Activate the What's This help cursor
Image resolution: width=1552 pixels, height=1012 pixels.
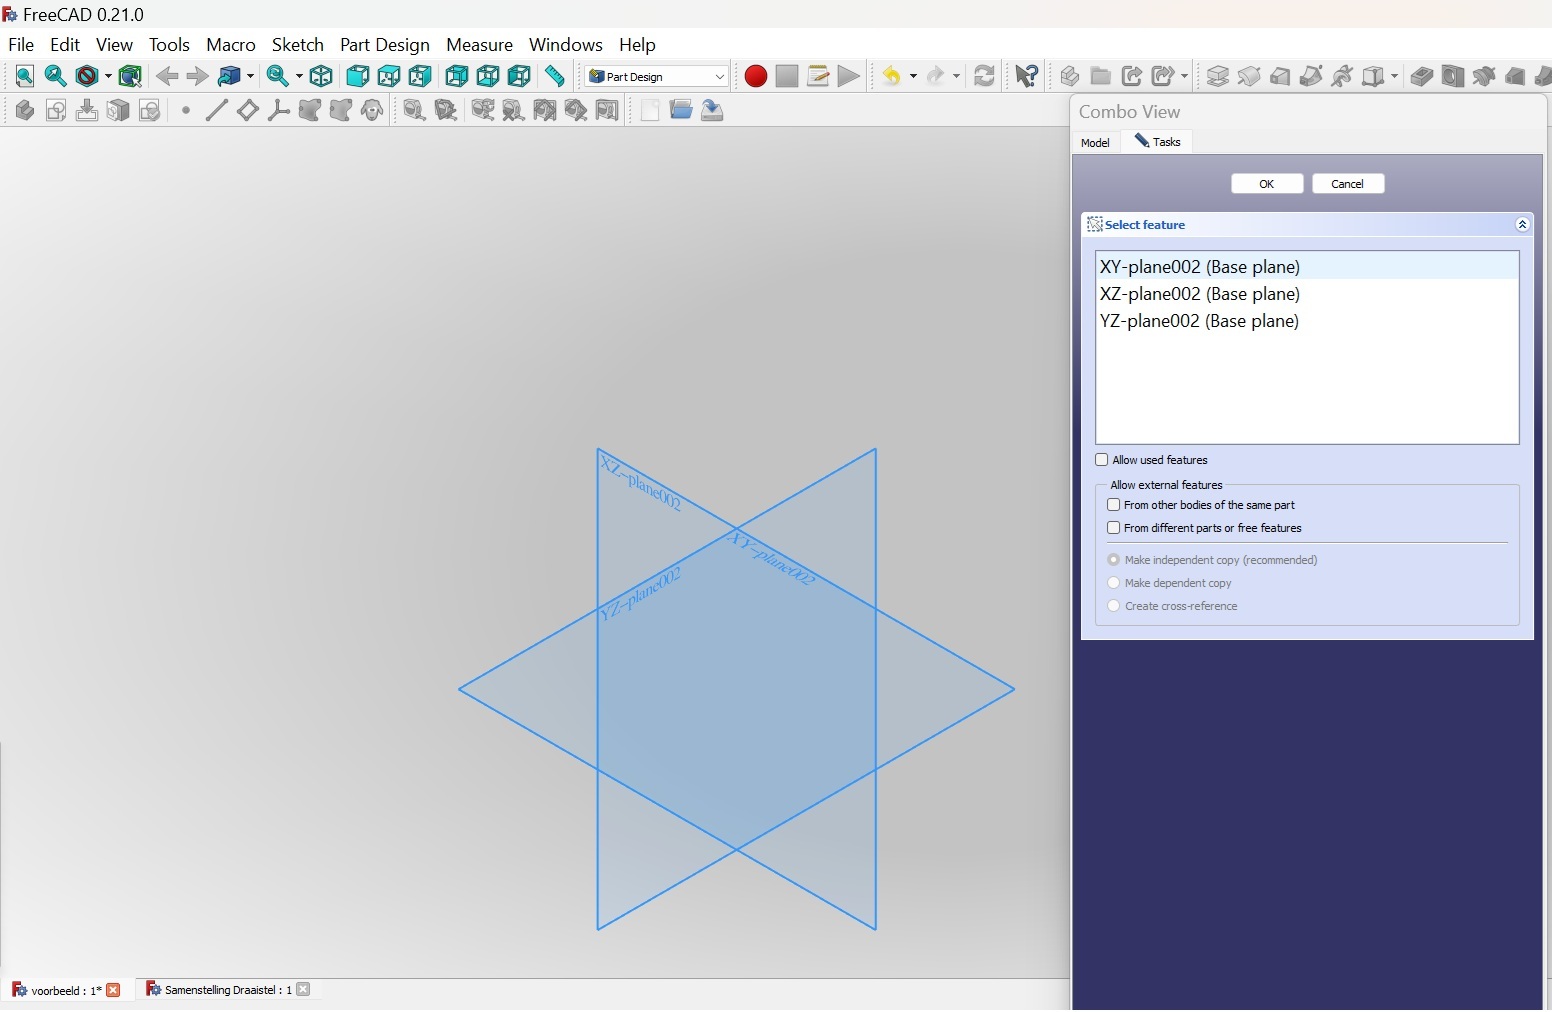(x=1027, y=76)
